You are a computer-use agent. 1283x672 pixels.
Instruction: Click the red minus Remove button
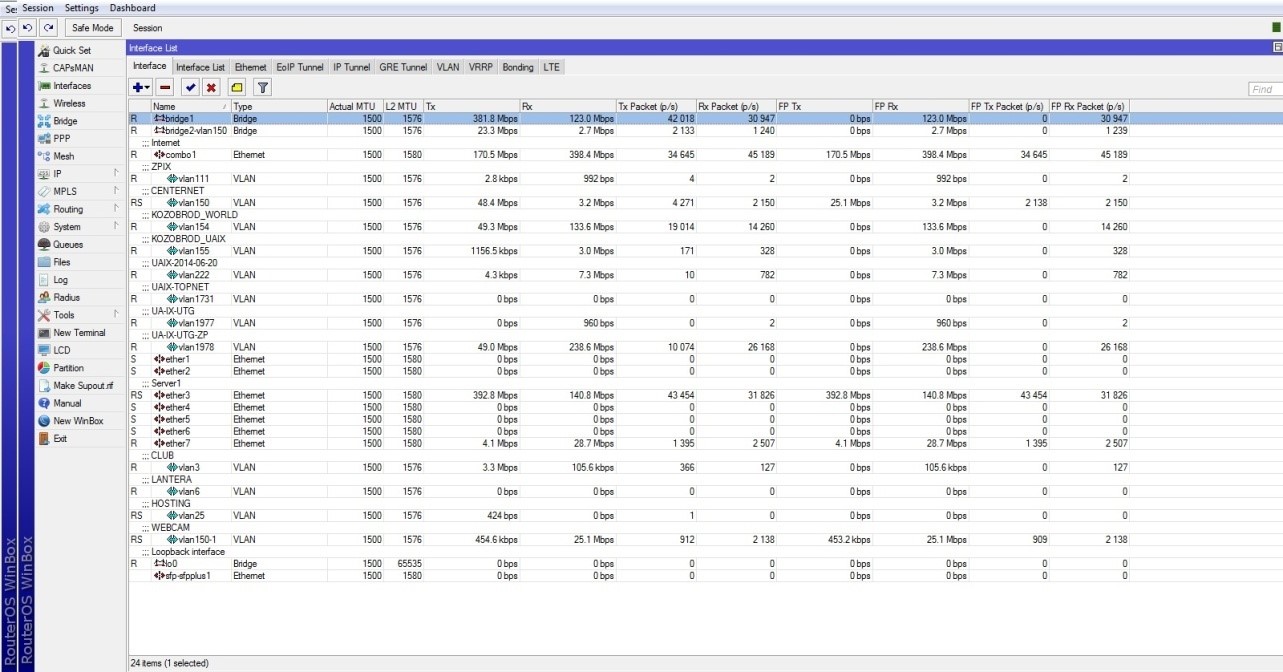(165, 88)
